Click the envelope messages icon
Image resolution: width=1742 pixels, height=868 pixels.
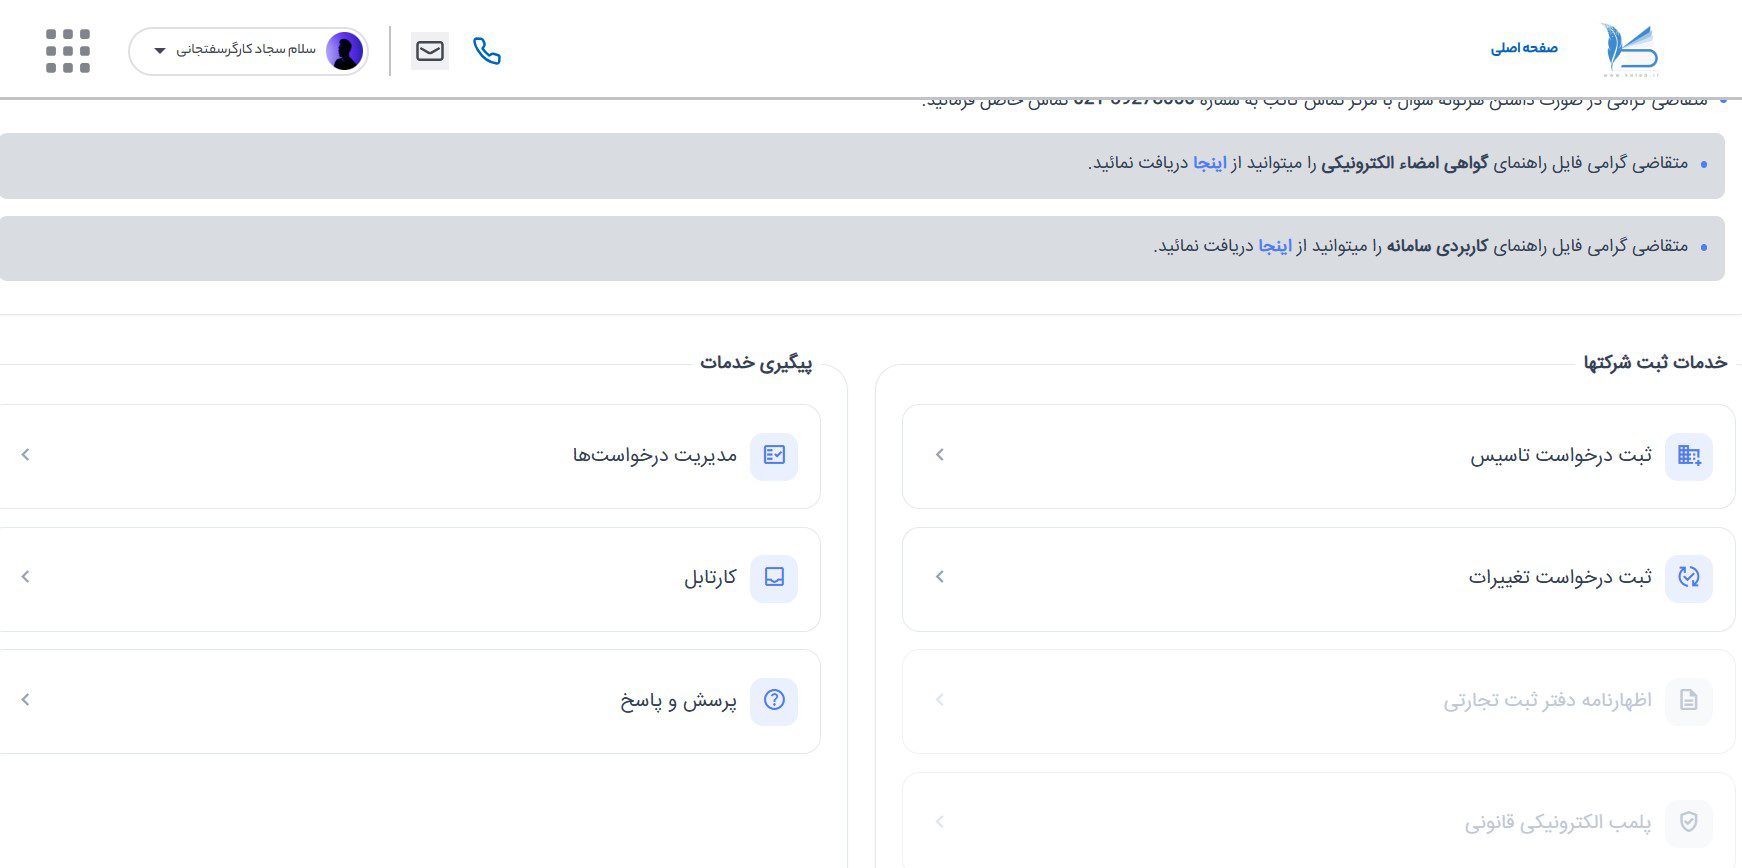click(x=430, y=51)
